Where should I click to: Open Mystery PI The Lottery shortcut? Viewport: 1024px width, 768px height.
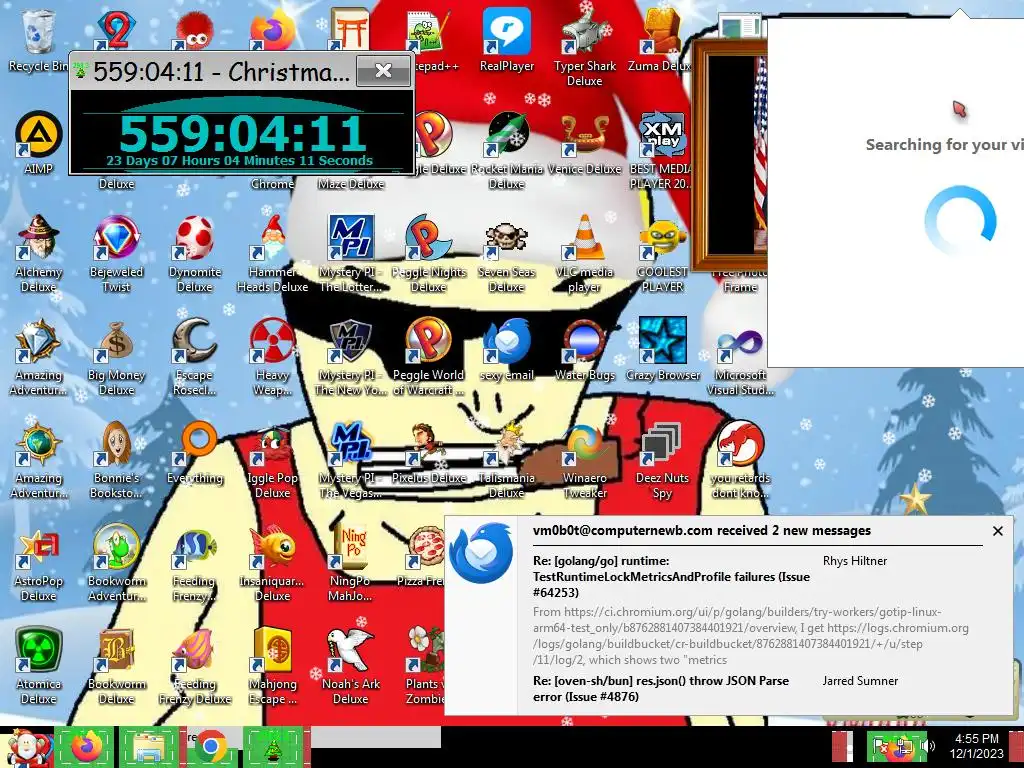[x=350, y=253]
